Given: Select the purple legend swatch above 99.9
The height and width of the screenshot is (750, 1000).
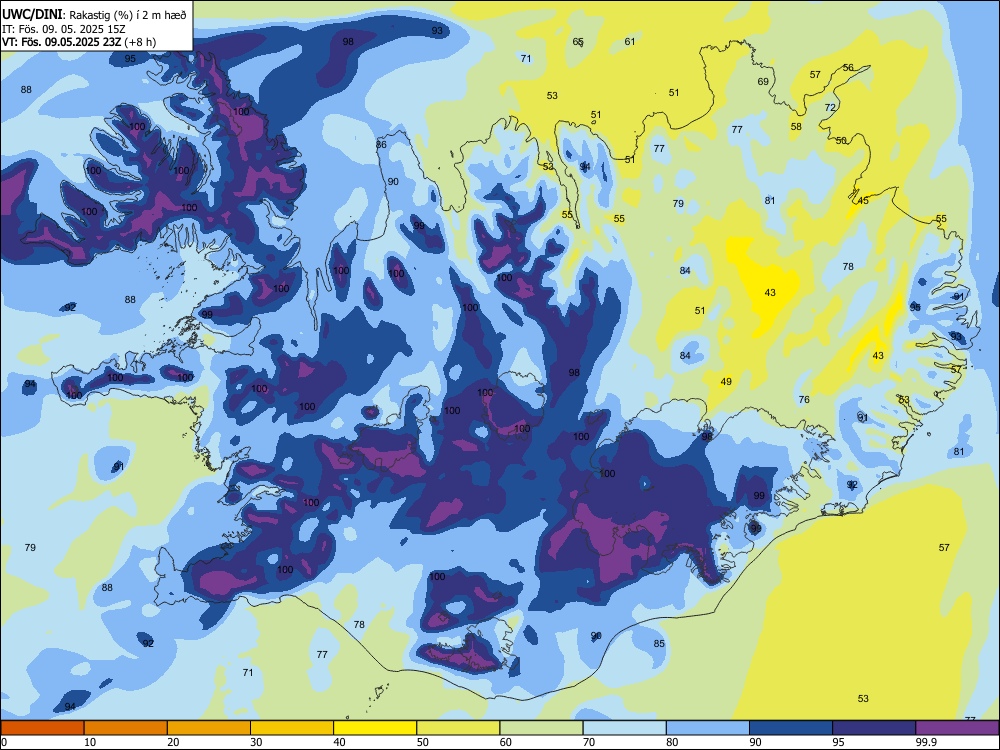Looking at the screenshot, I should pos(958,728).
